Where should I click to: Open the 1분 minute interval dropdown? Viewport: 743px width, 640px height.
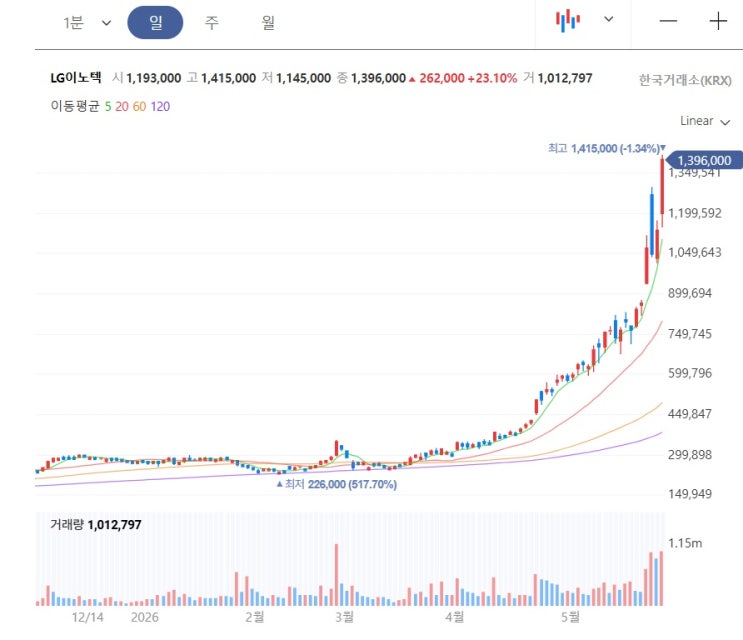(x=87, y=22)
